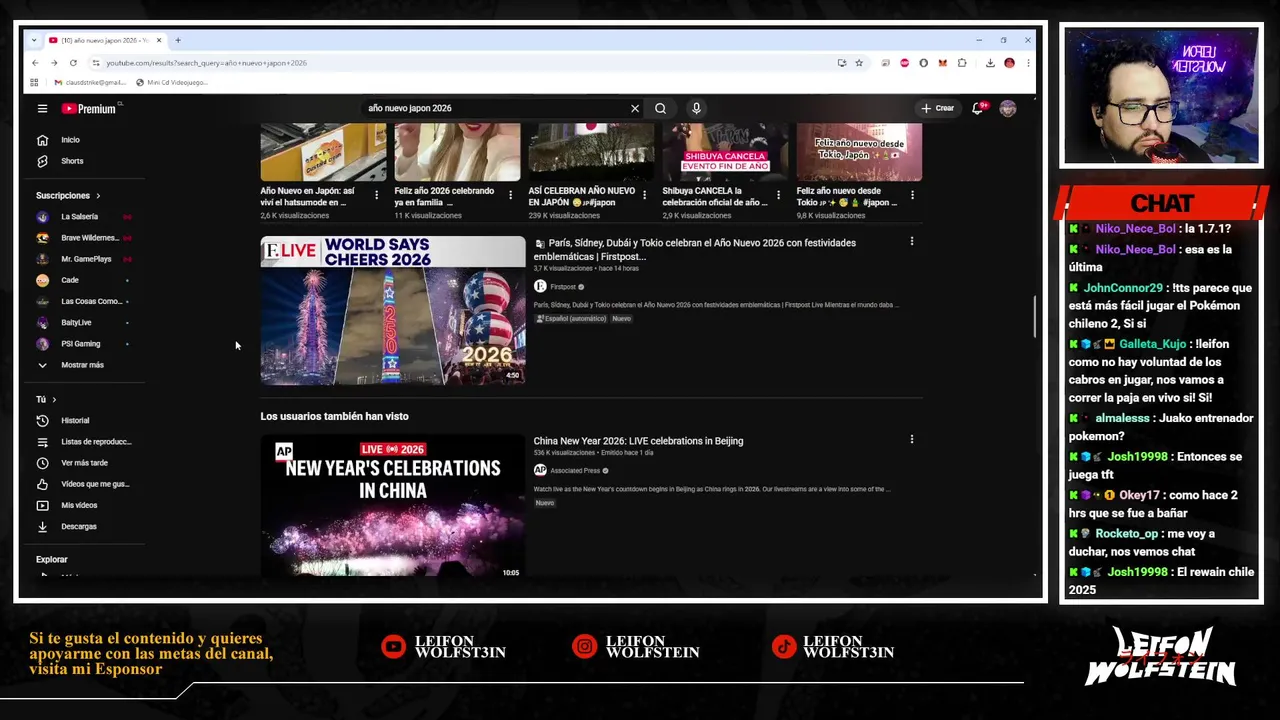Open the clausdstrike Gmail bookmark

[x=90, y=82]
